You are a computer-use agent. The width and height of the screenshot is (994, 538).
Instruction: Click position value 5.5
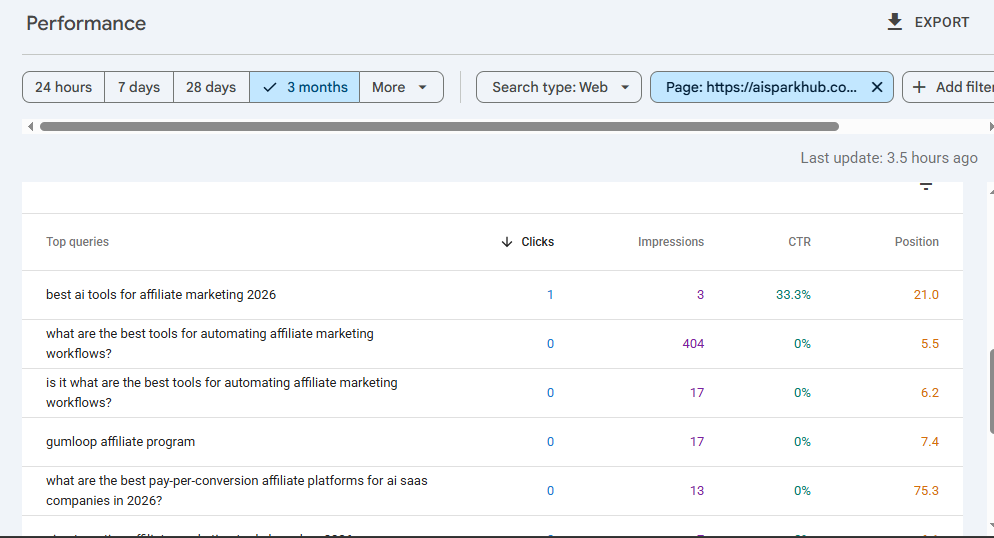(930, 343)
